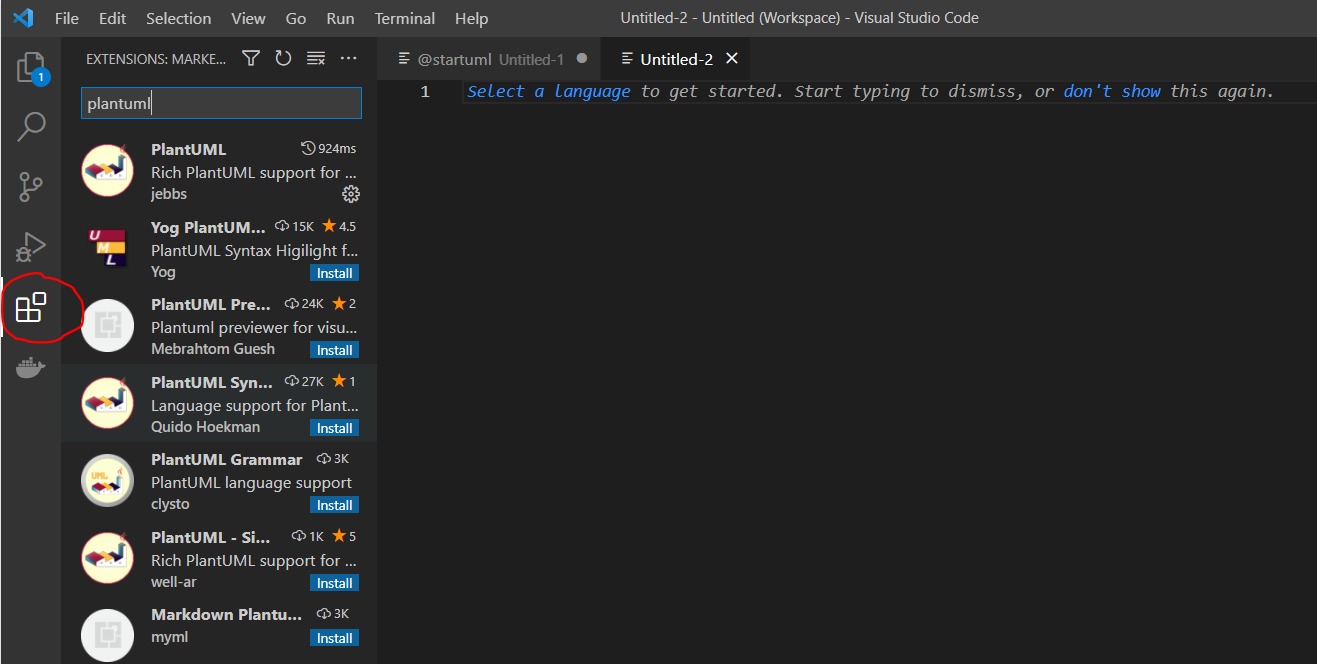Click the PlantUML Syntax extension icon

(x=108, y=403)
